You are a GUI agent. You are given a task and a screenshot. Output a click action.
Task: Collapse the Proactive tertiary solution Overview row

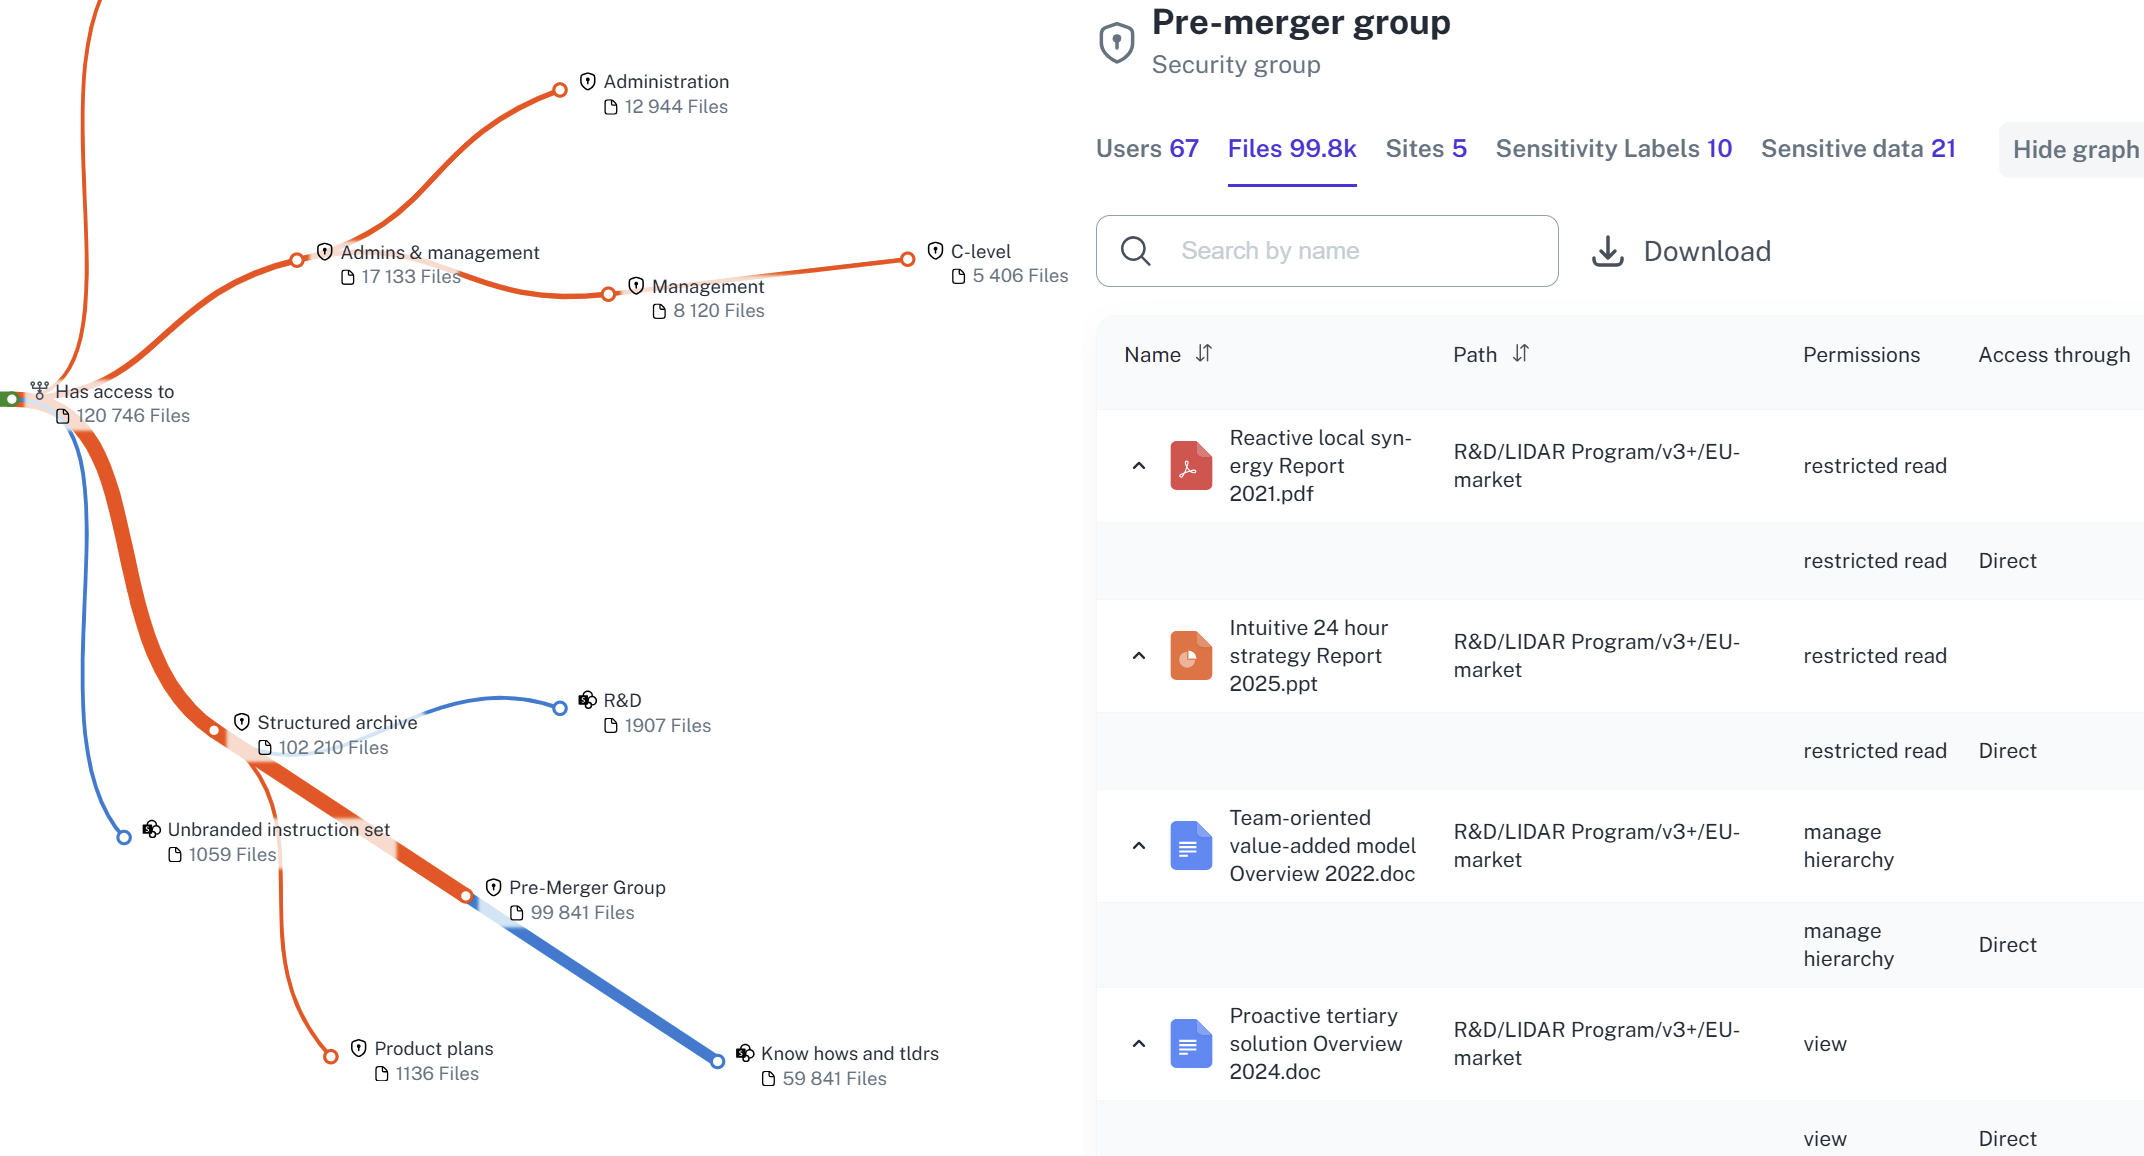tap(1139, 1044)
